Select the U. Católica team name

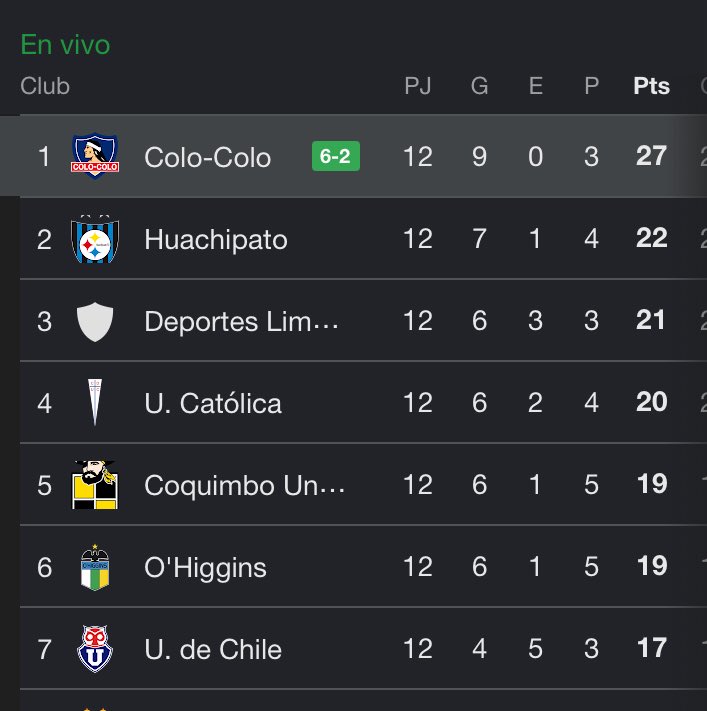(x=213, y=403)
